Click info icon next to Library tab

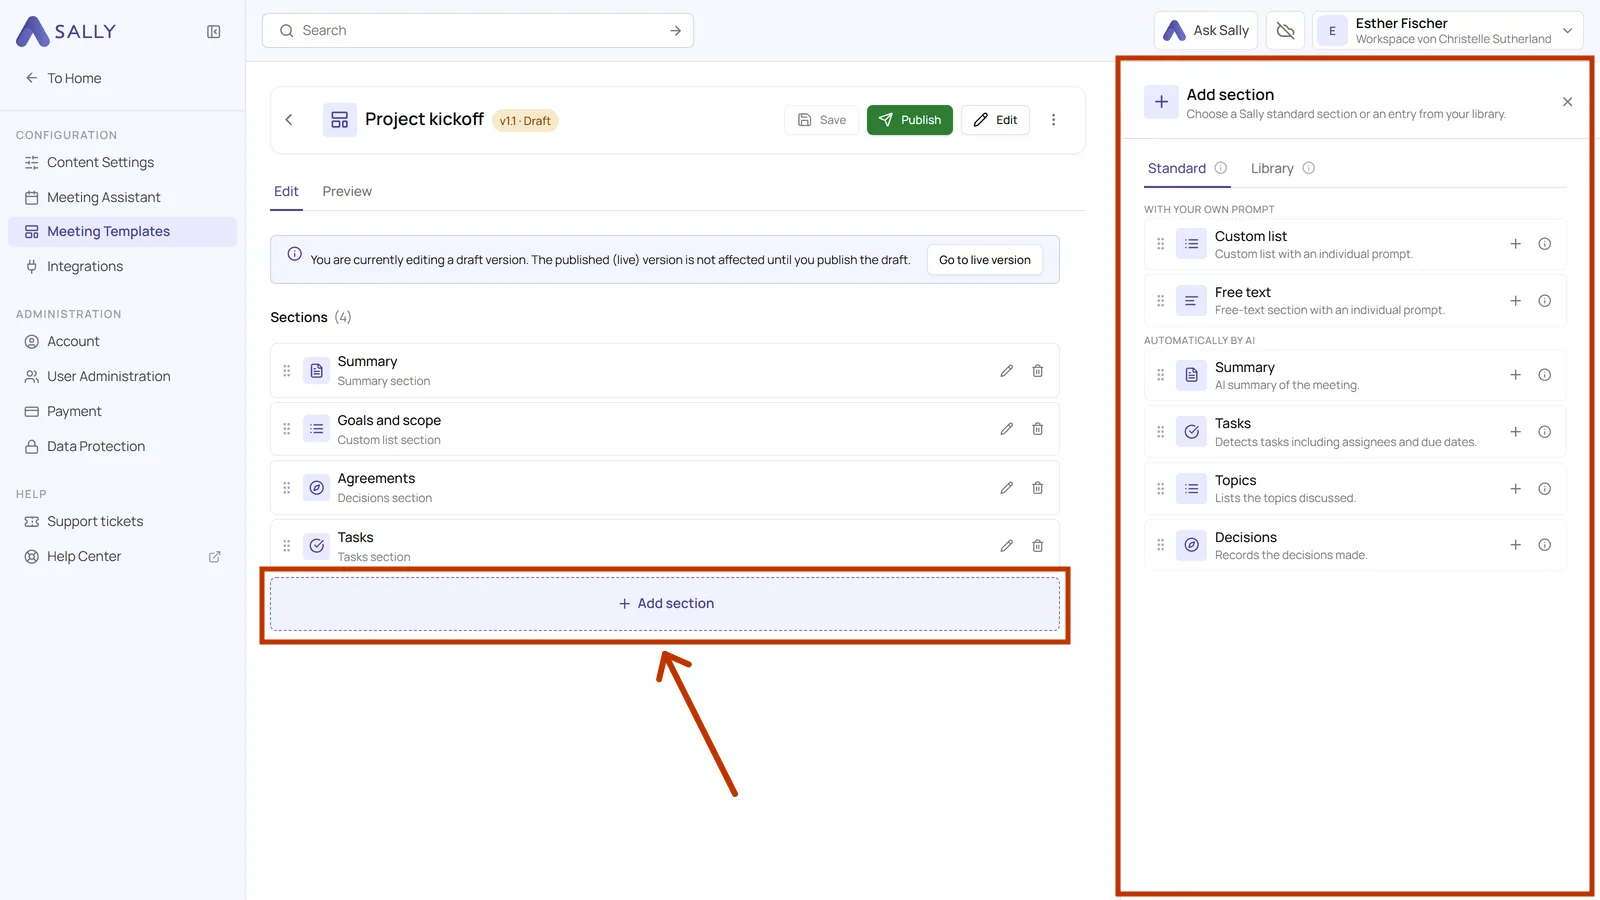coord(1309,168)
